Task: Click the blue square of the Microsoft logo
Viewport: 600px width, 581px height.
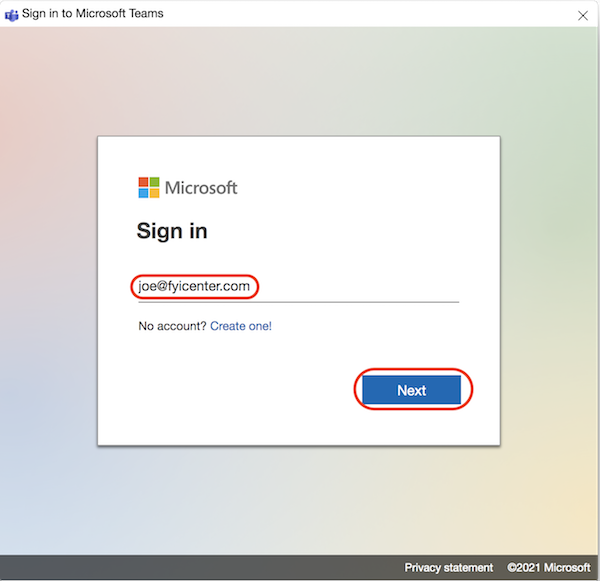Action: coord(143,194)
